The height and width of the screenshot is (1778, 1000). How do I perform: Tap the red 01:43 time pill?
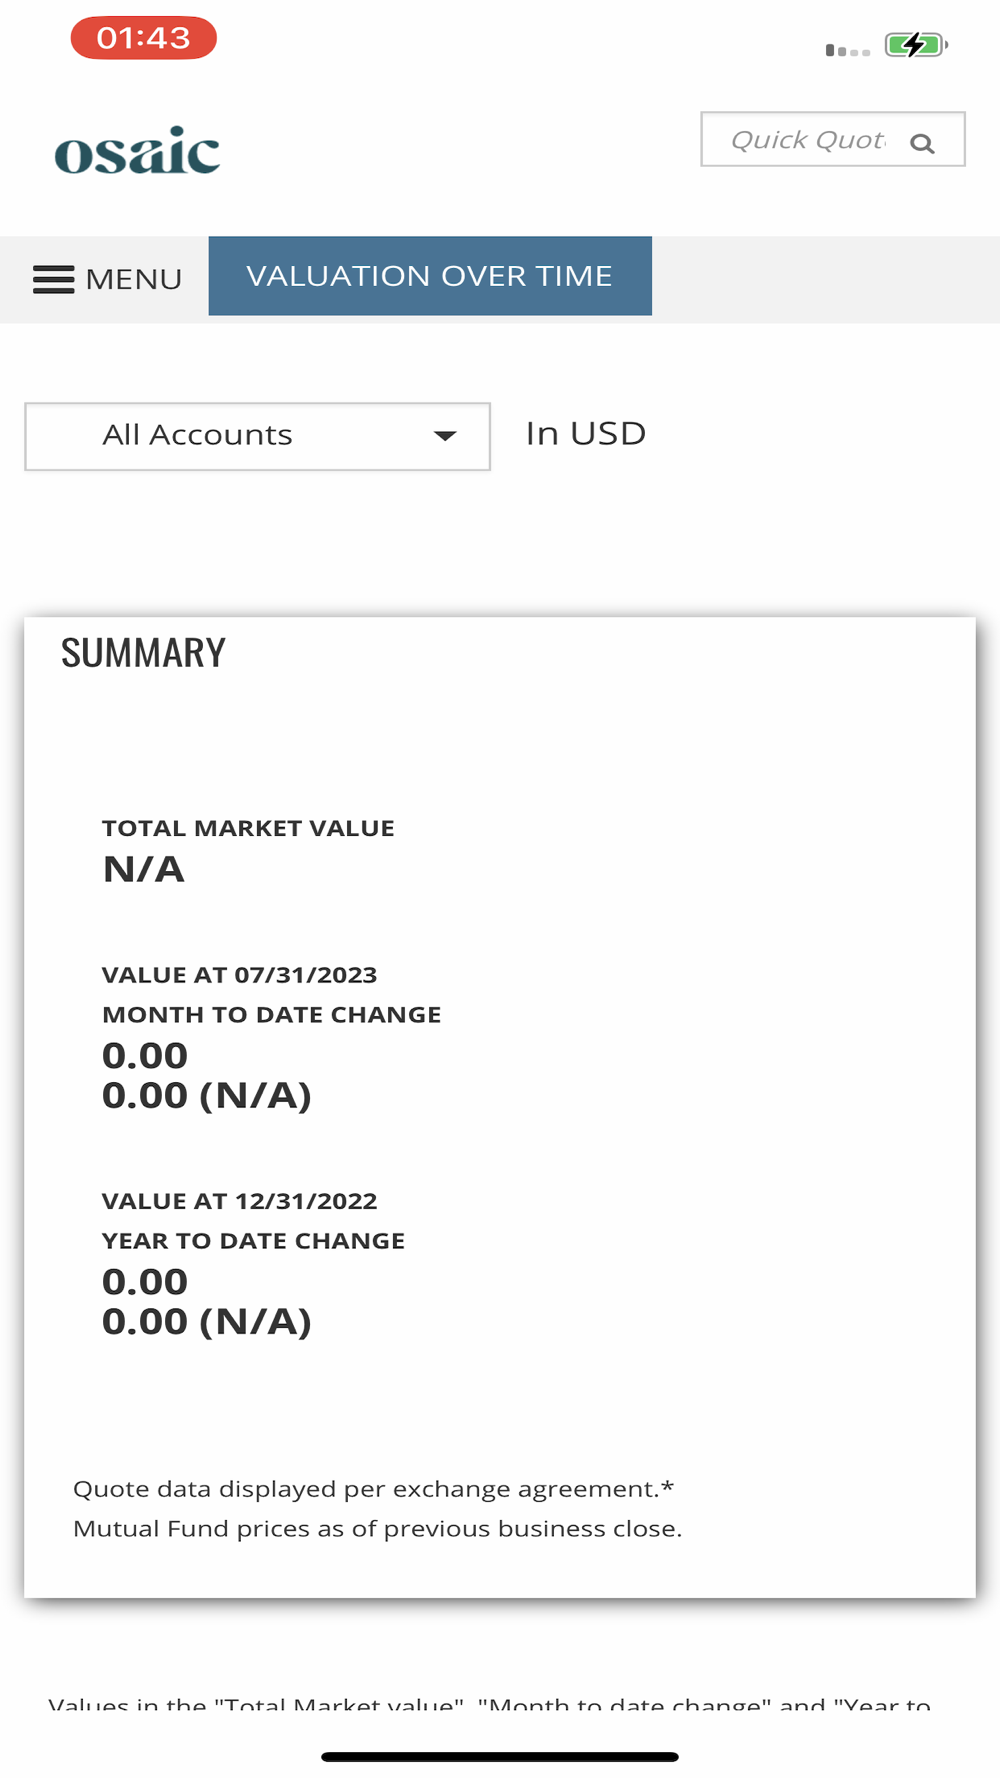pos(144,38)
